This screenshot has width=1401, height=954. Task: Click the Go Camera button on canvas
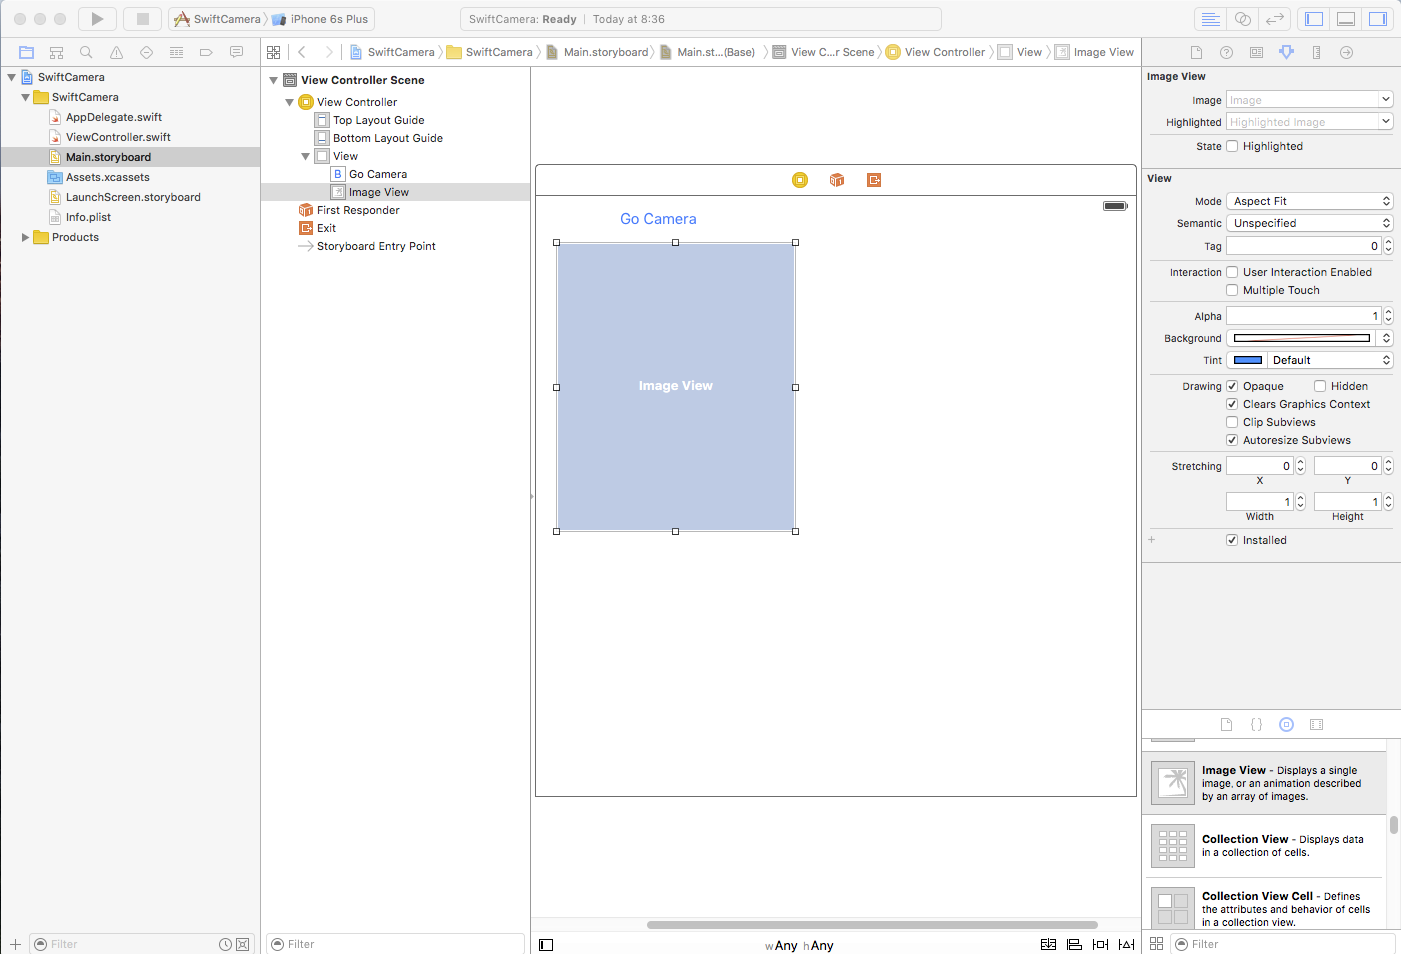tap(658, 219)
